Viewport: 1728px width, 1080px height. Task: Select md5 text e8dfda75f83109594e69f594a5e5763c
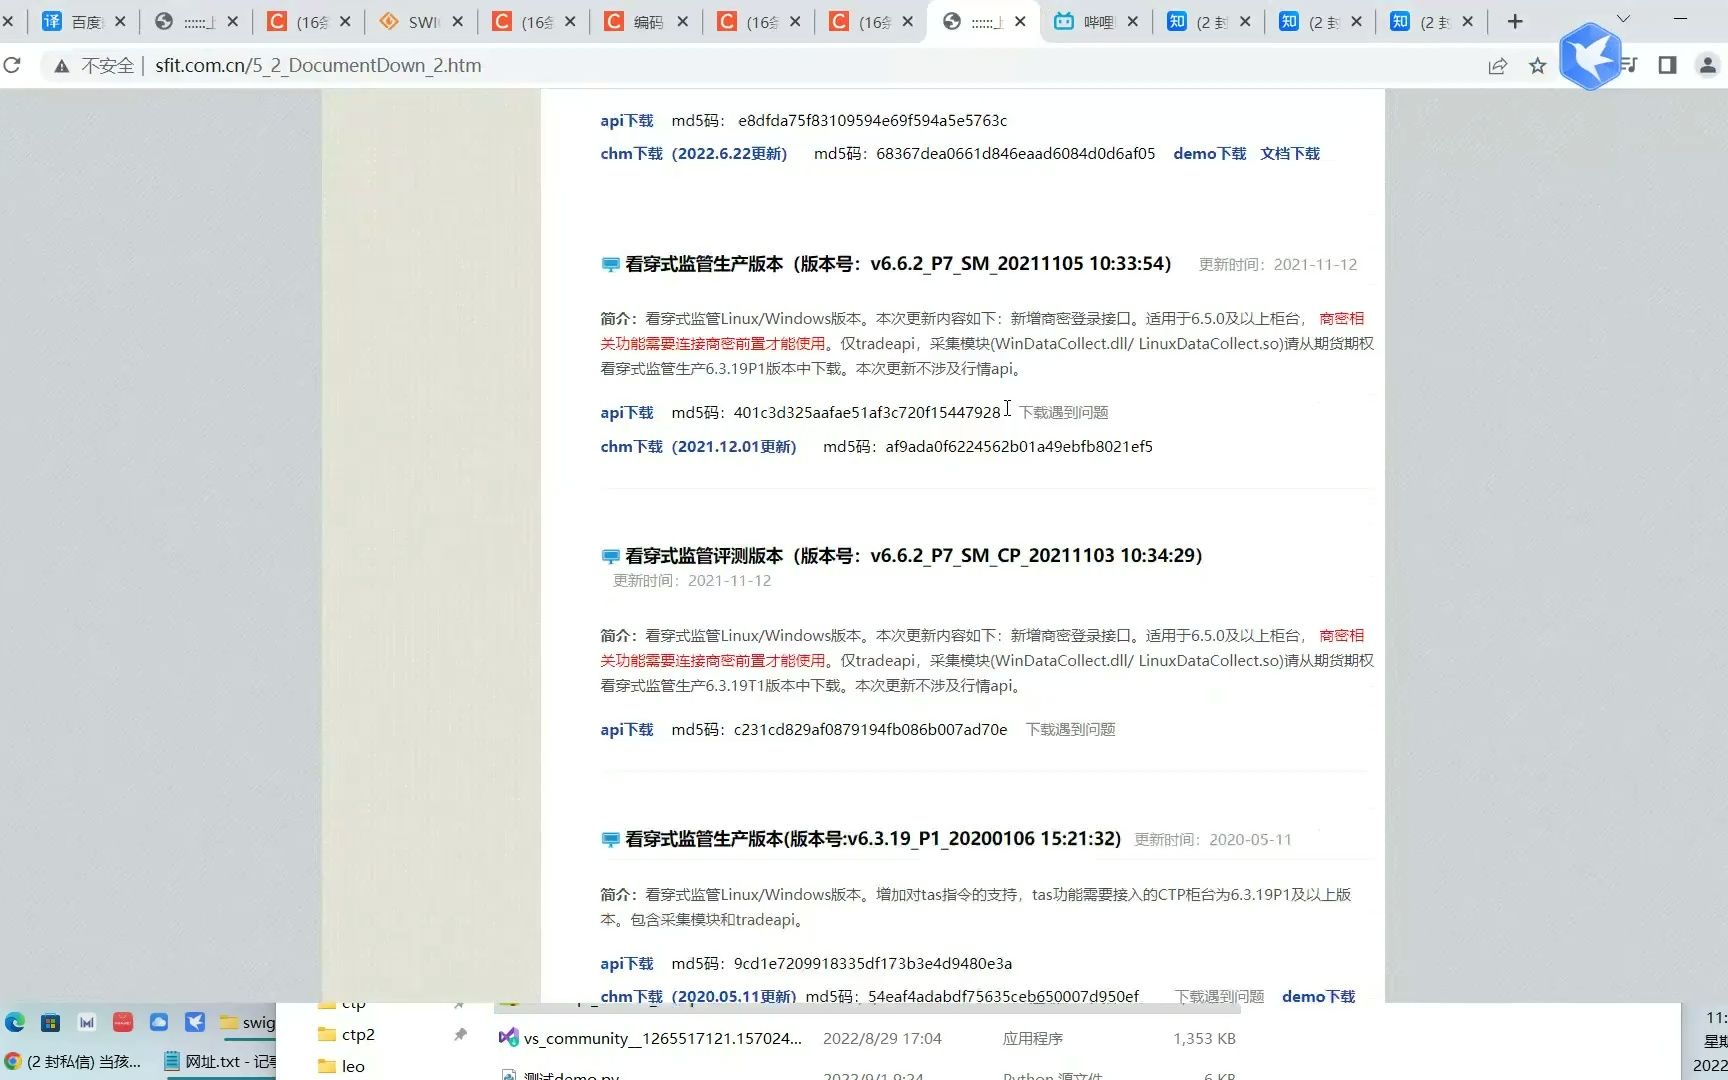point(872,121)
